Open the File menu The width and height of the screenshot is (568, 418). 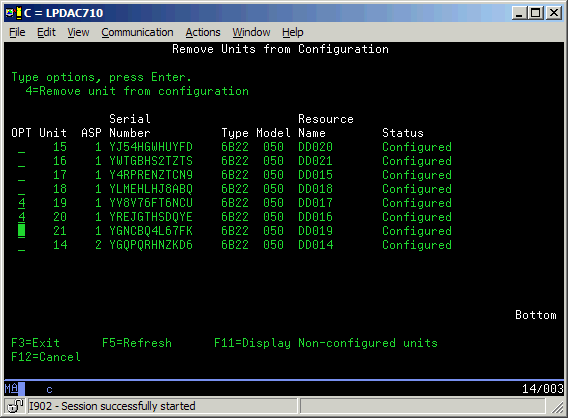coord(17,32)
